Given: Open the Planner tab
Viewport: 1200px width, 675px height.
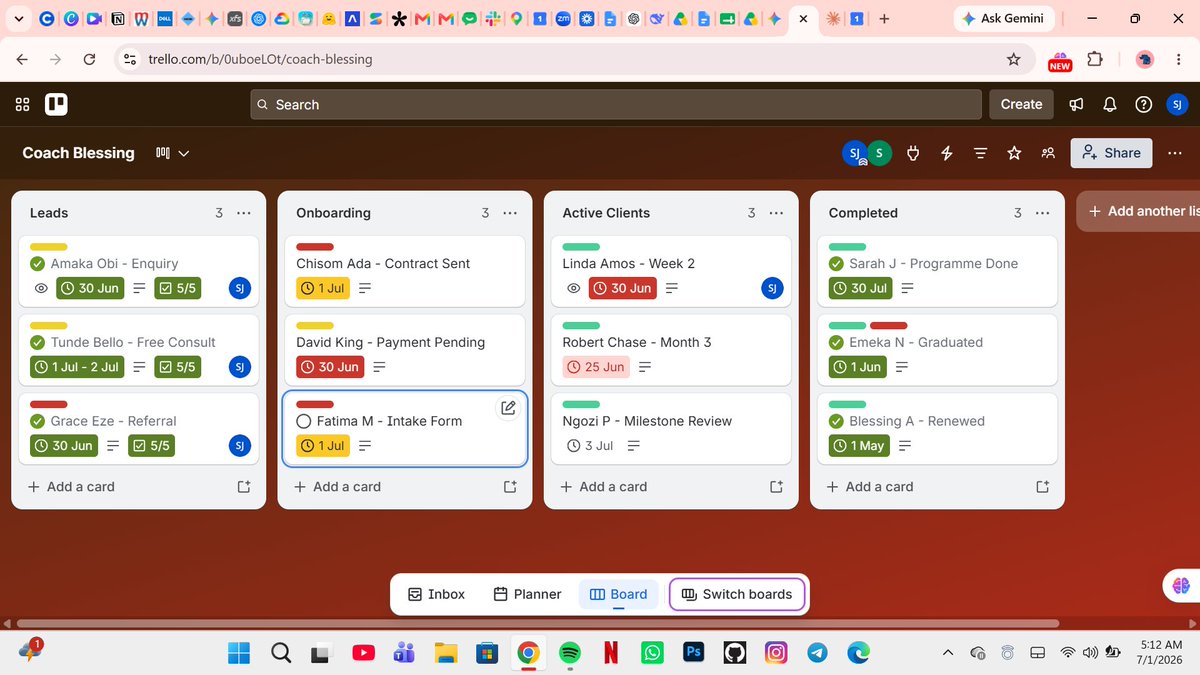Looking at the screenshot, I should [x=527, y=594].
